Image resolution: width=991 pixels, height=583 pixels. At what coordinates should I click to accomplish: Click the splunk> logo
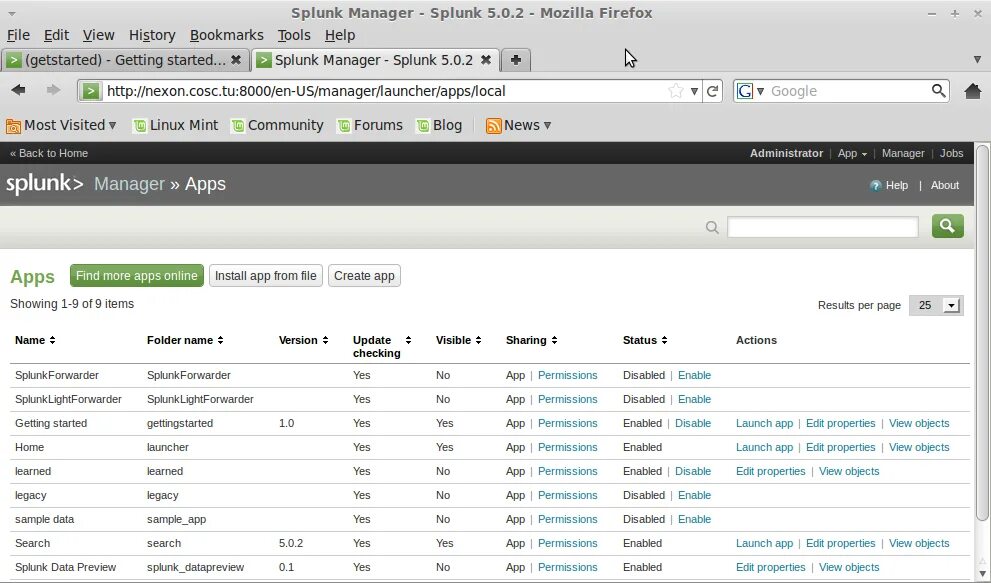click(x=44, y=184)
